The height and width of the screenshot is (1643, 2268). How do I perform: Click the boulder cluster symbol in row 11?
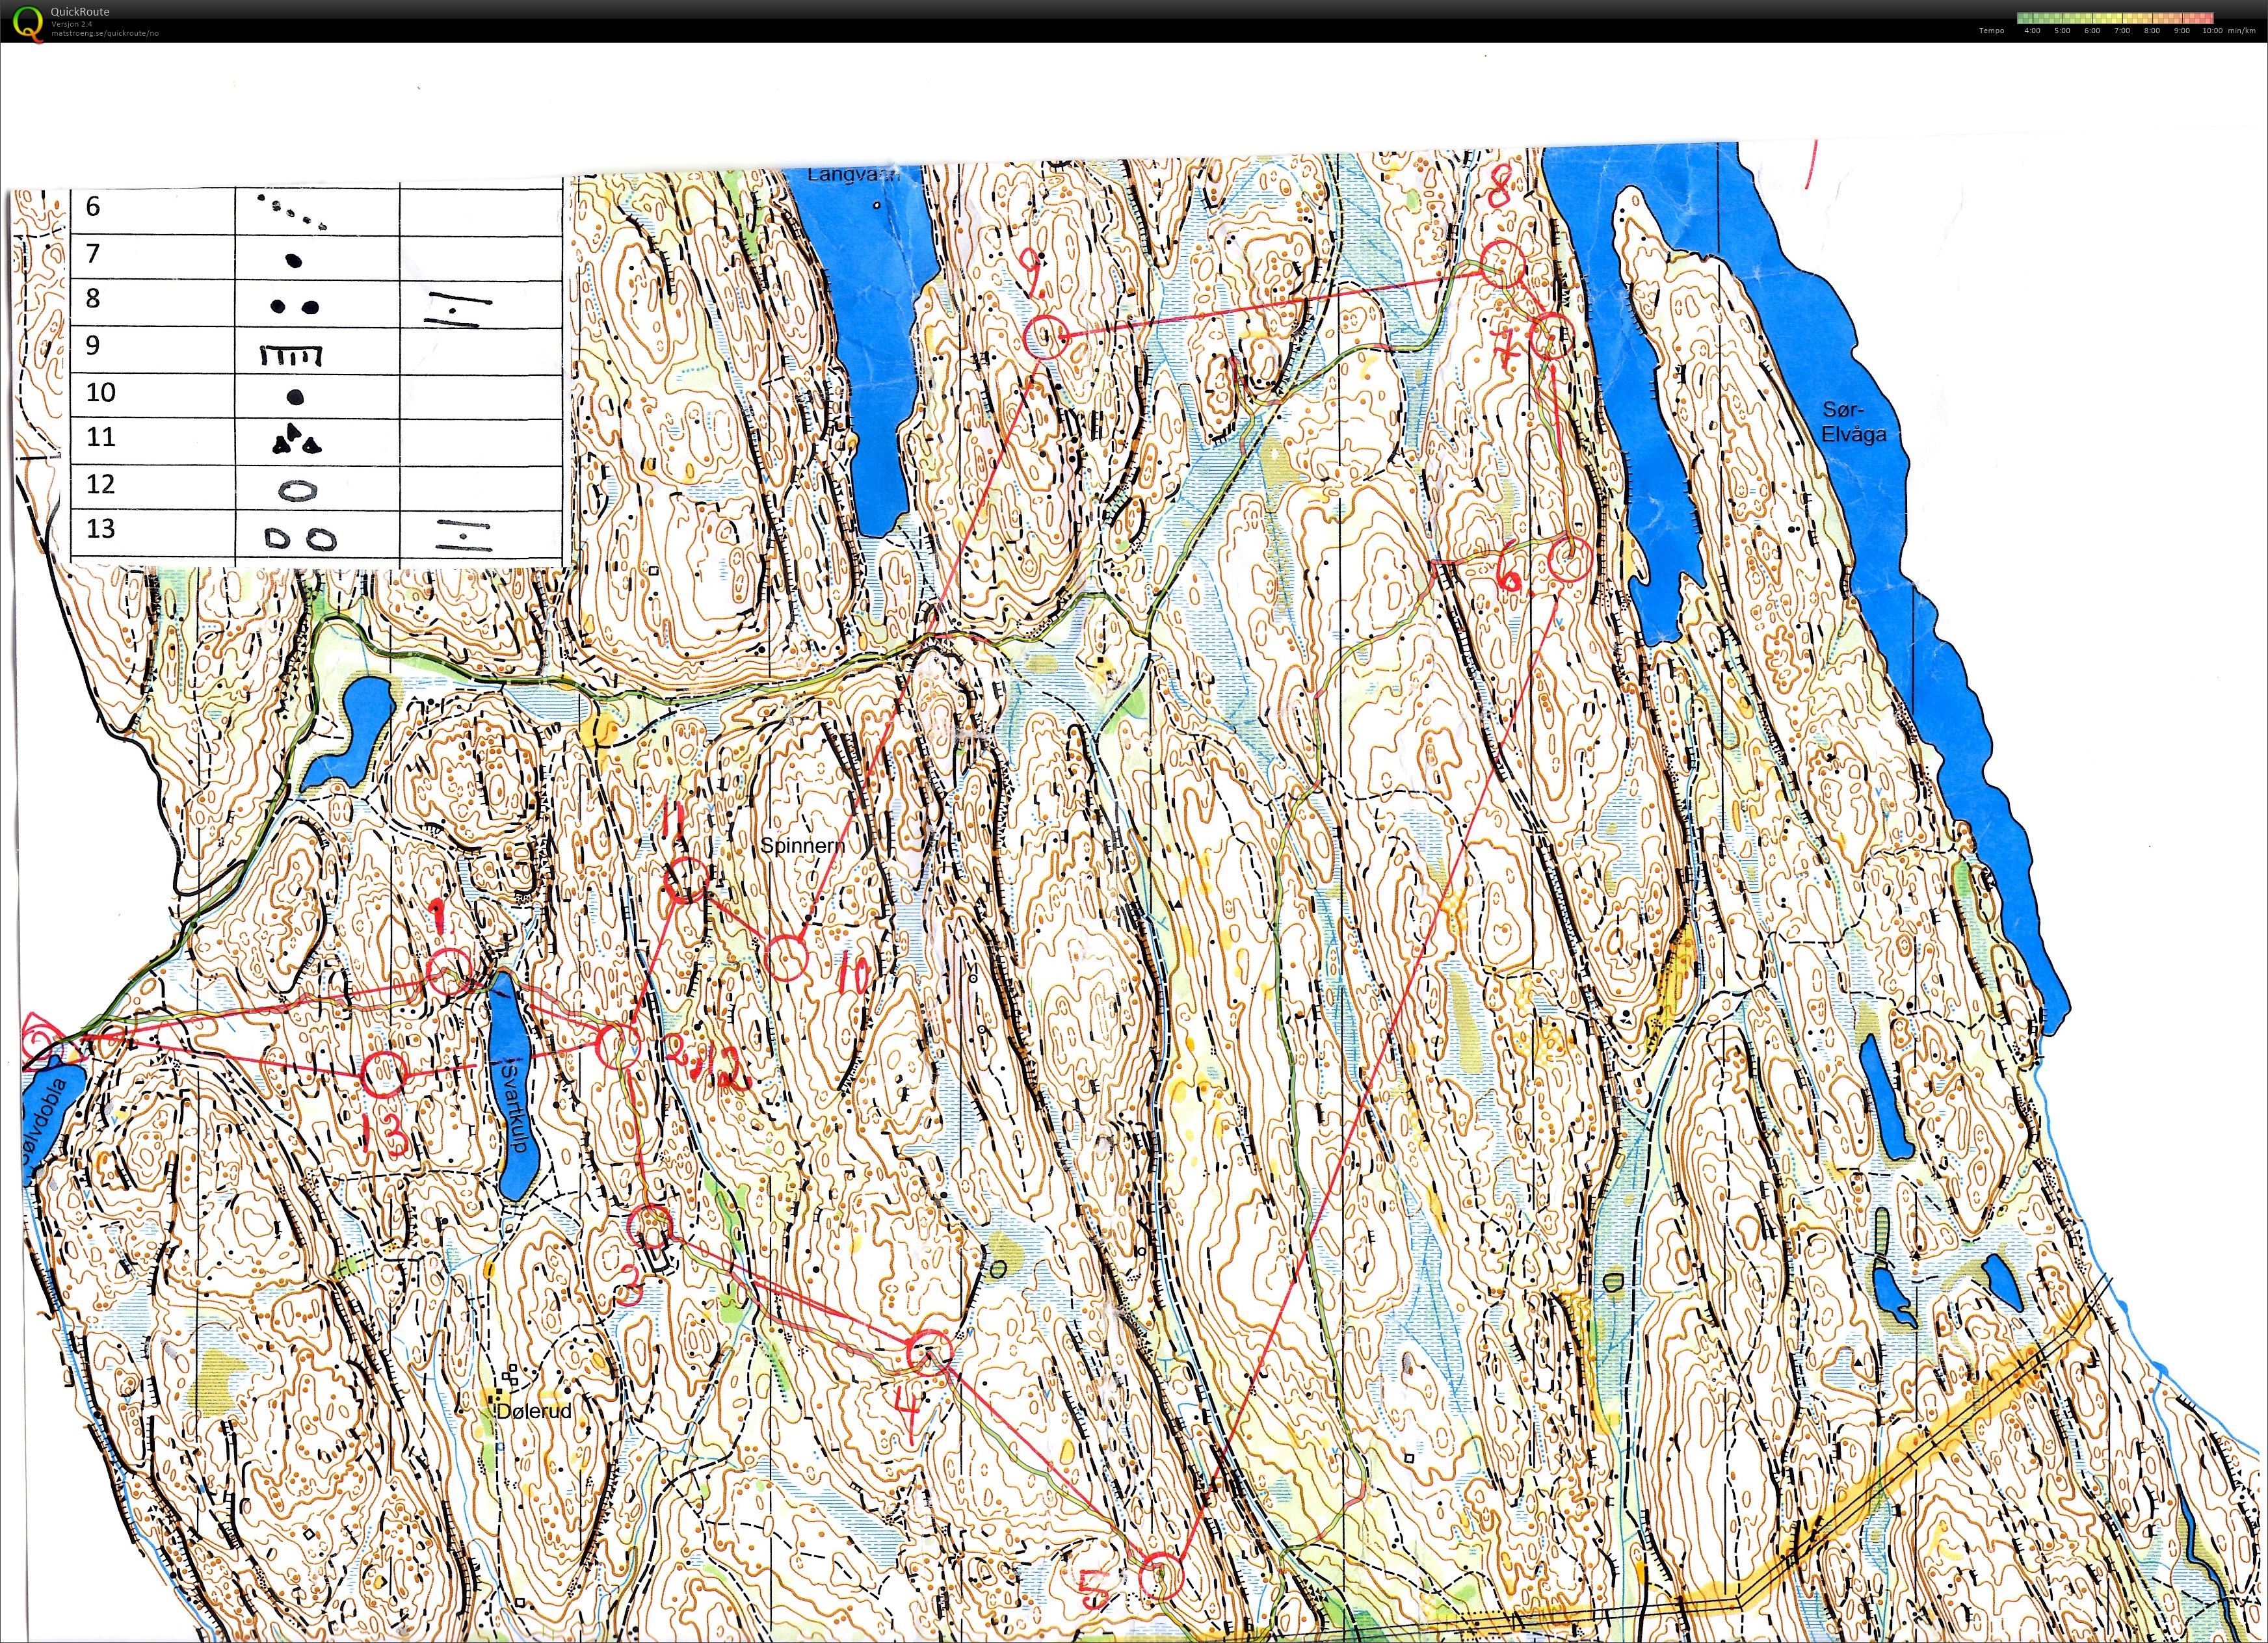(x=297, y=440)
